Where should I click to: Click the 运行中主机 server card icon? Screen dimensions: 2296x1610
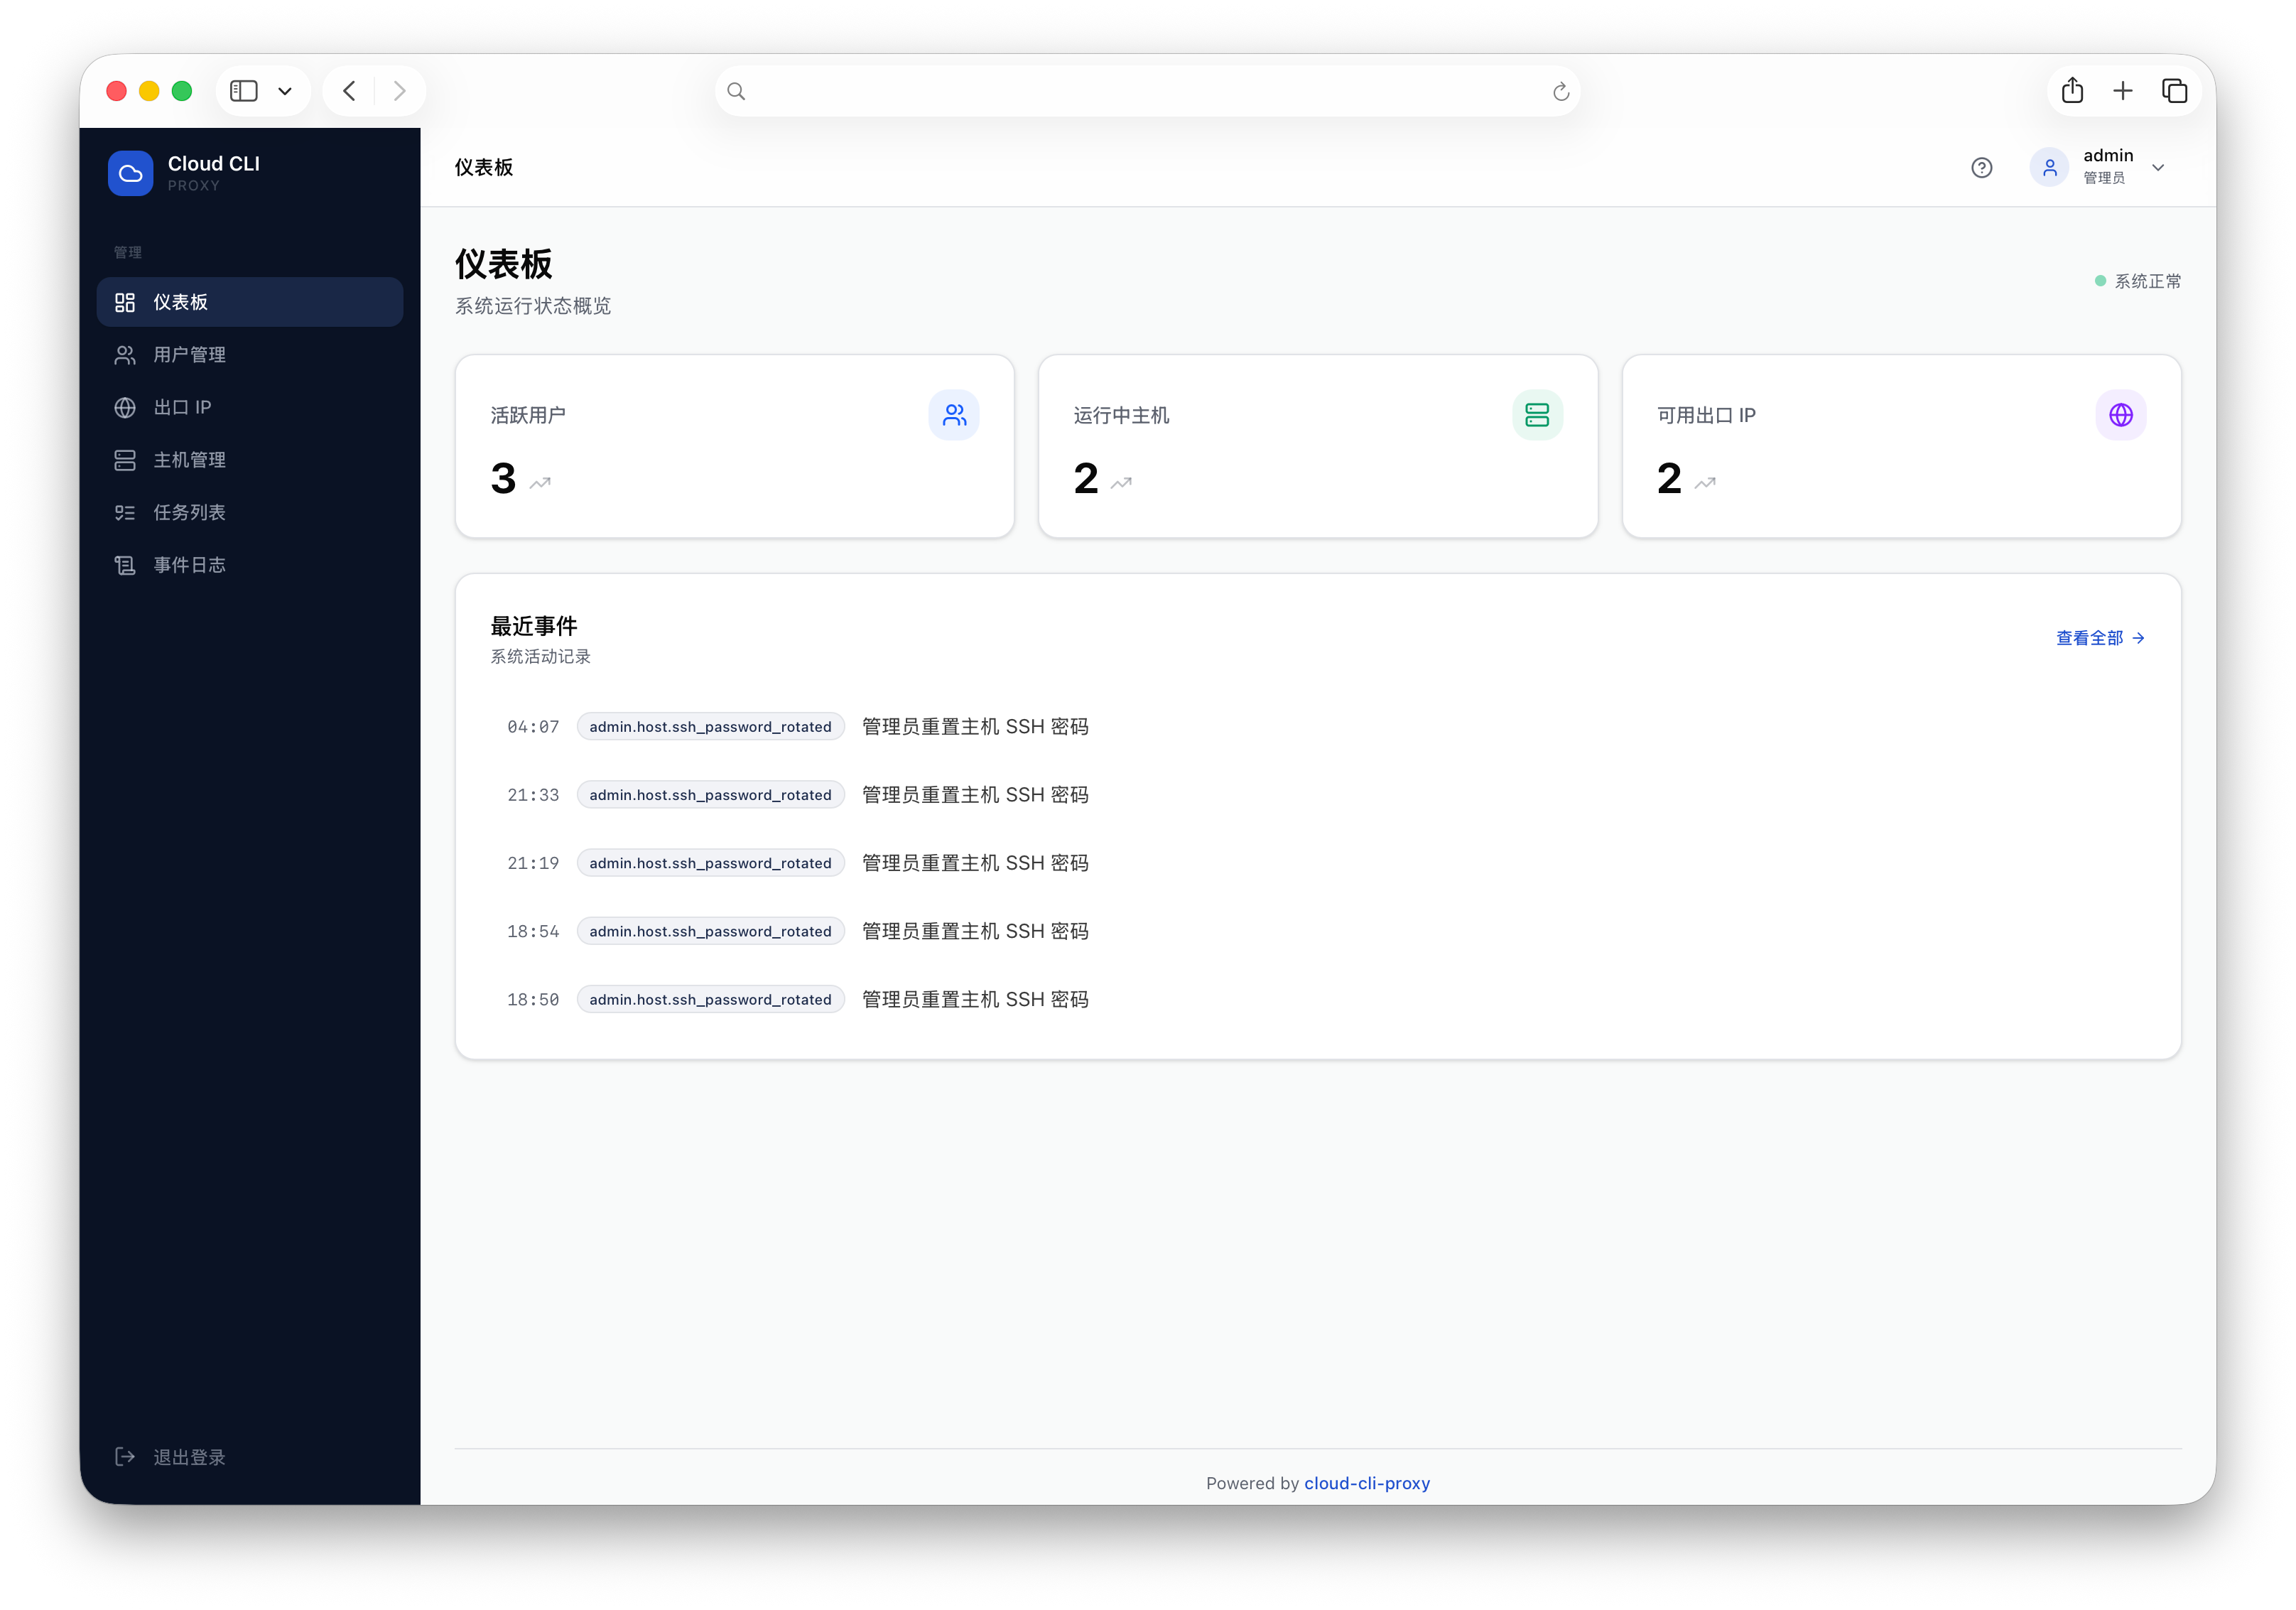(1537, 415)
